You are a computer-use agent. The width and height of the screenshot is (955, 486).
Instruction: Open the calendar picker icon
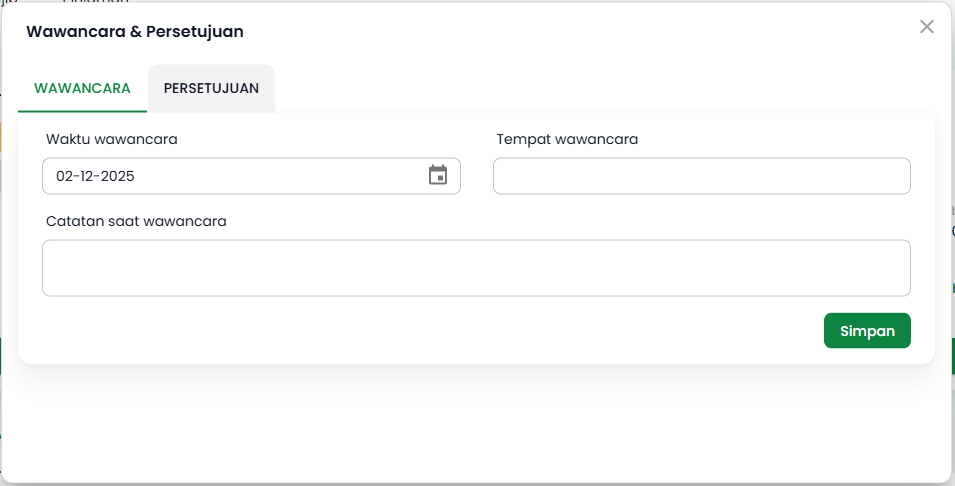point(438,175)
